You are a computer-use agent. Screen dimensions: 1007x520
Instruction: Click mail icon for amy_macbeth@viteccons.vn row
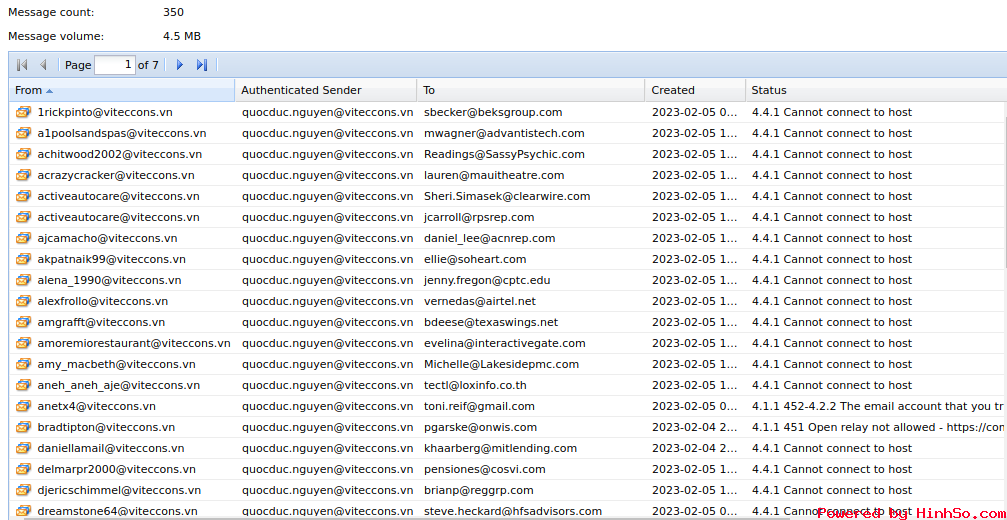tap(24, 365)
